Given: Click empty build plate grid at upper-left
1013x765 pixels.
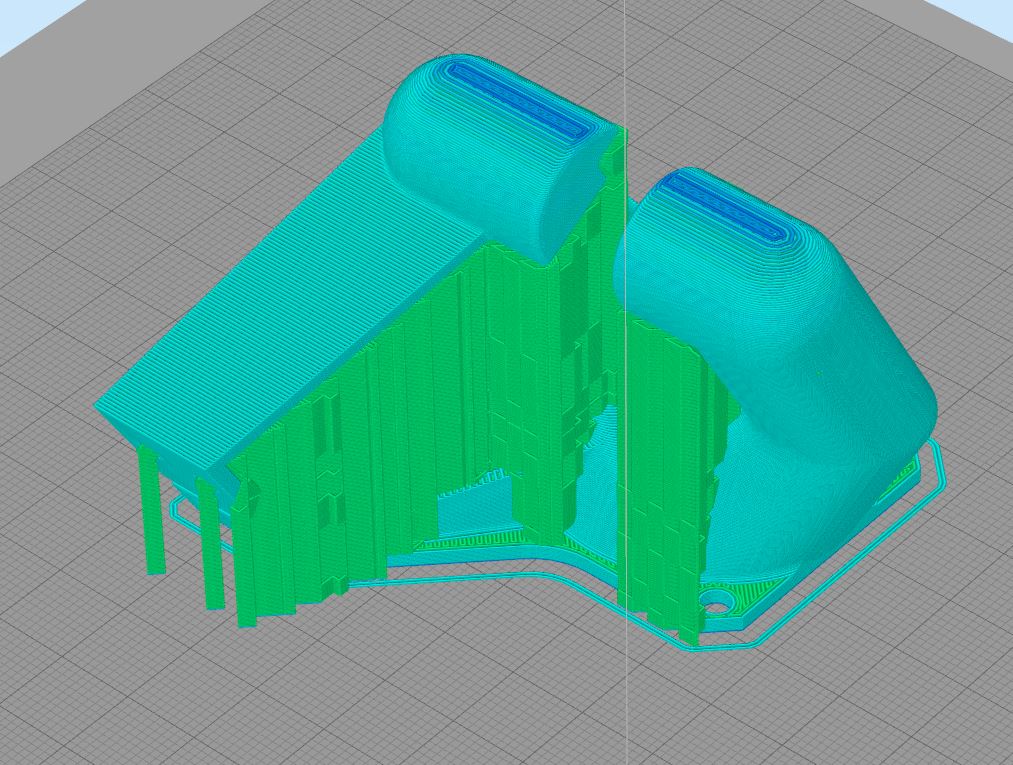Looking at the screenshot, I should click(150, 150).
